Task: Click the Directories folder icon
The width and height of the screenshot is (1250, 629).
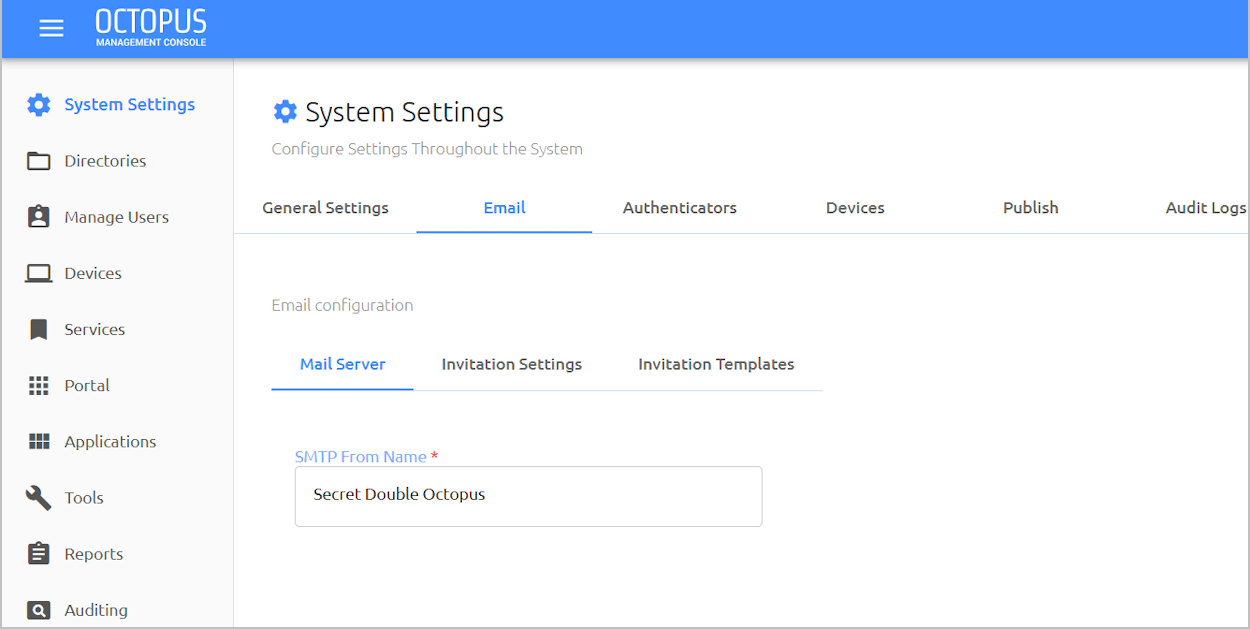Action: click(x=38, y=161)
